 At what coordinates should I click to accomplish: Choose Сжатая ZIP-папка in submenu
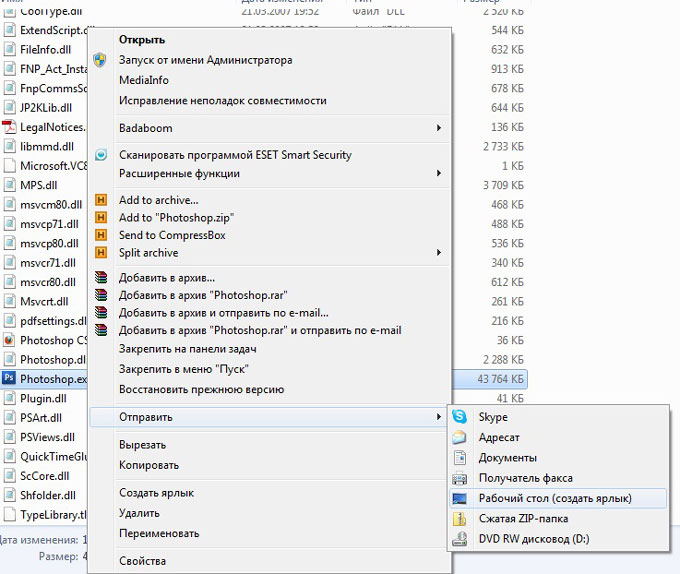point(523,519)
